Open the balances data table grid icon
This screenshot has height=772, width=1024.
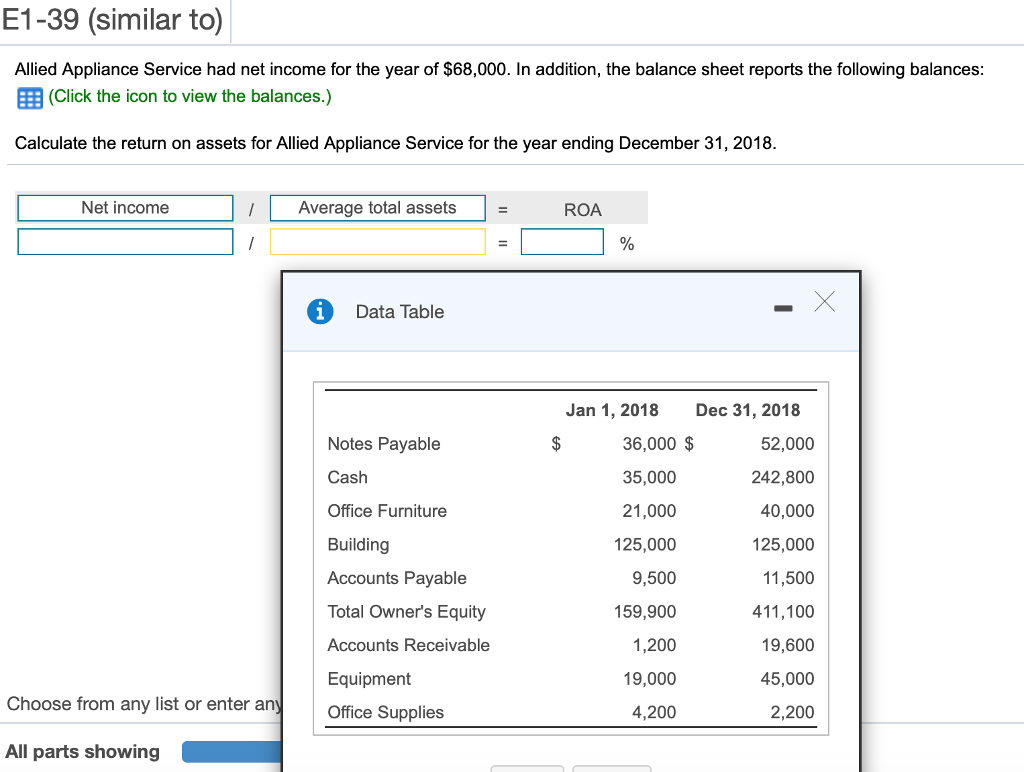point(29,98)
